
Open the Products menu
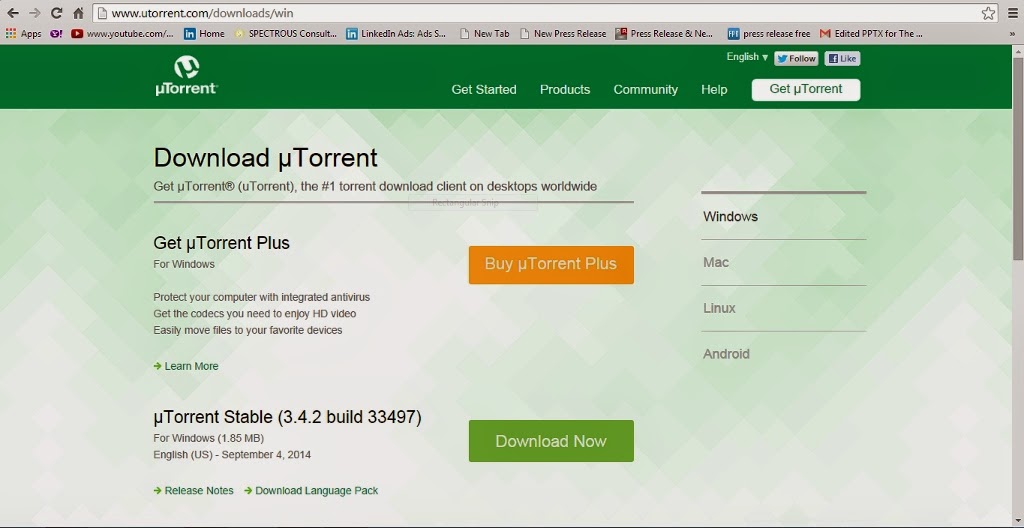pyautogui.click(x=565, y=90)
